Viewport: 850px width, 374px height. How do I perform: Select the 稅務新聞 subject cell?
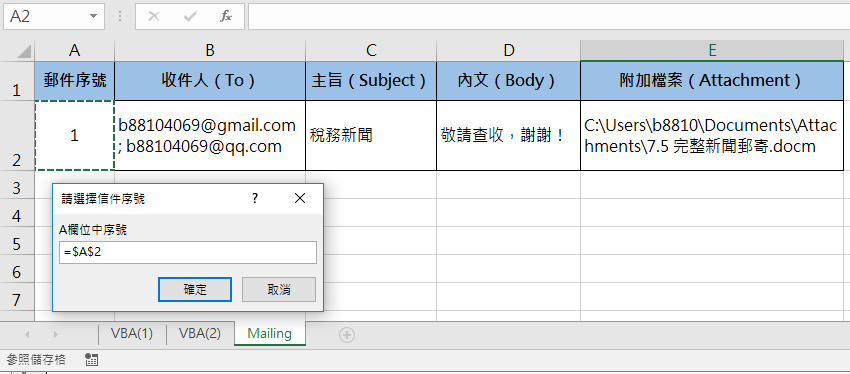pyautogui.click(x=371, y=136)
